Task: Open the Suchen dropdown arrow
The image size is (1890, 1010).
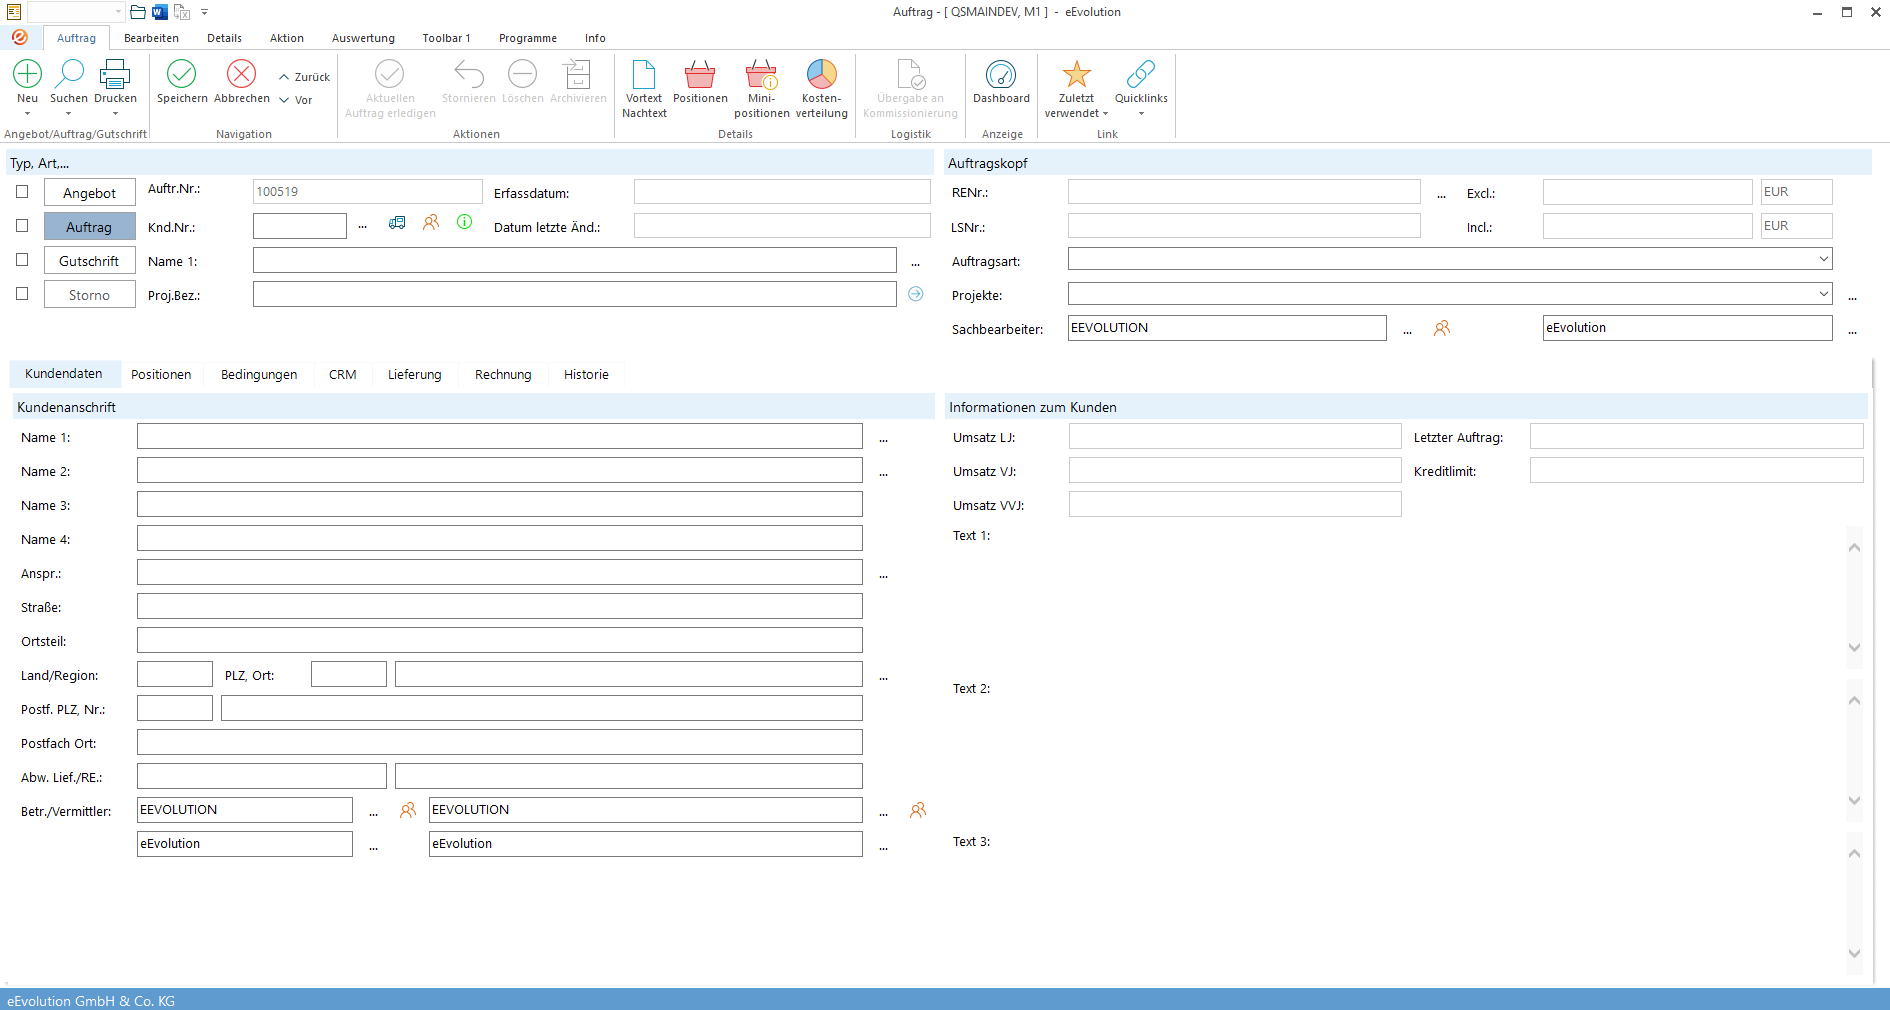Action: 68,114
